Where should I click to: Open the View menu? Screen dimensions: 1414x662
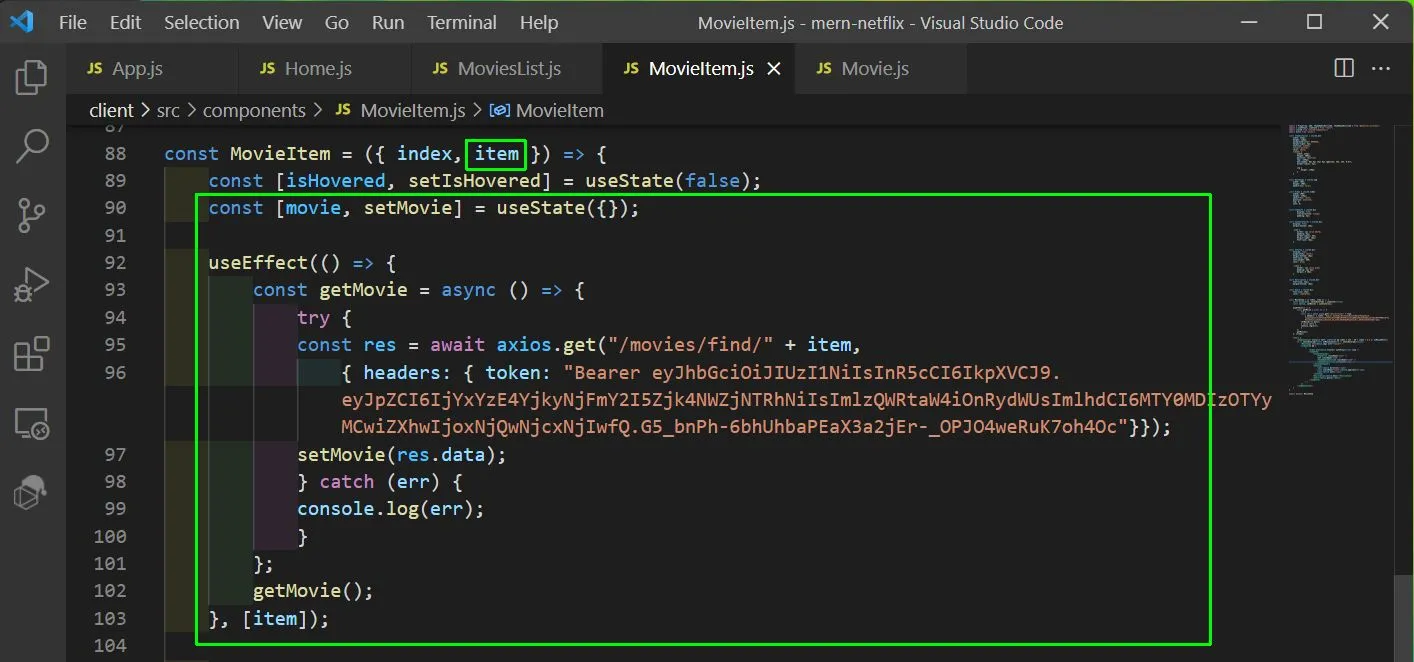point(282,22)
